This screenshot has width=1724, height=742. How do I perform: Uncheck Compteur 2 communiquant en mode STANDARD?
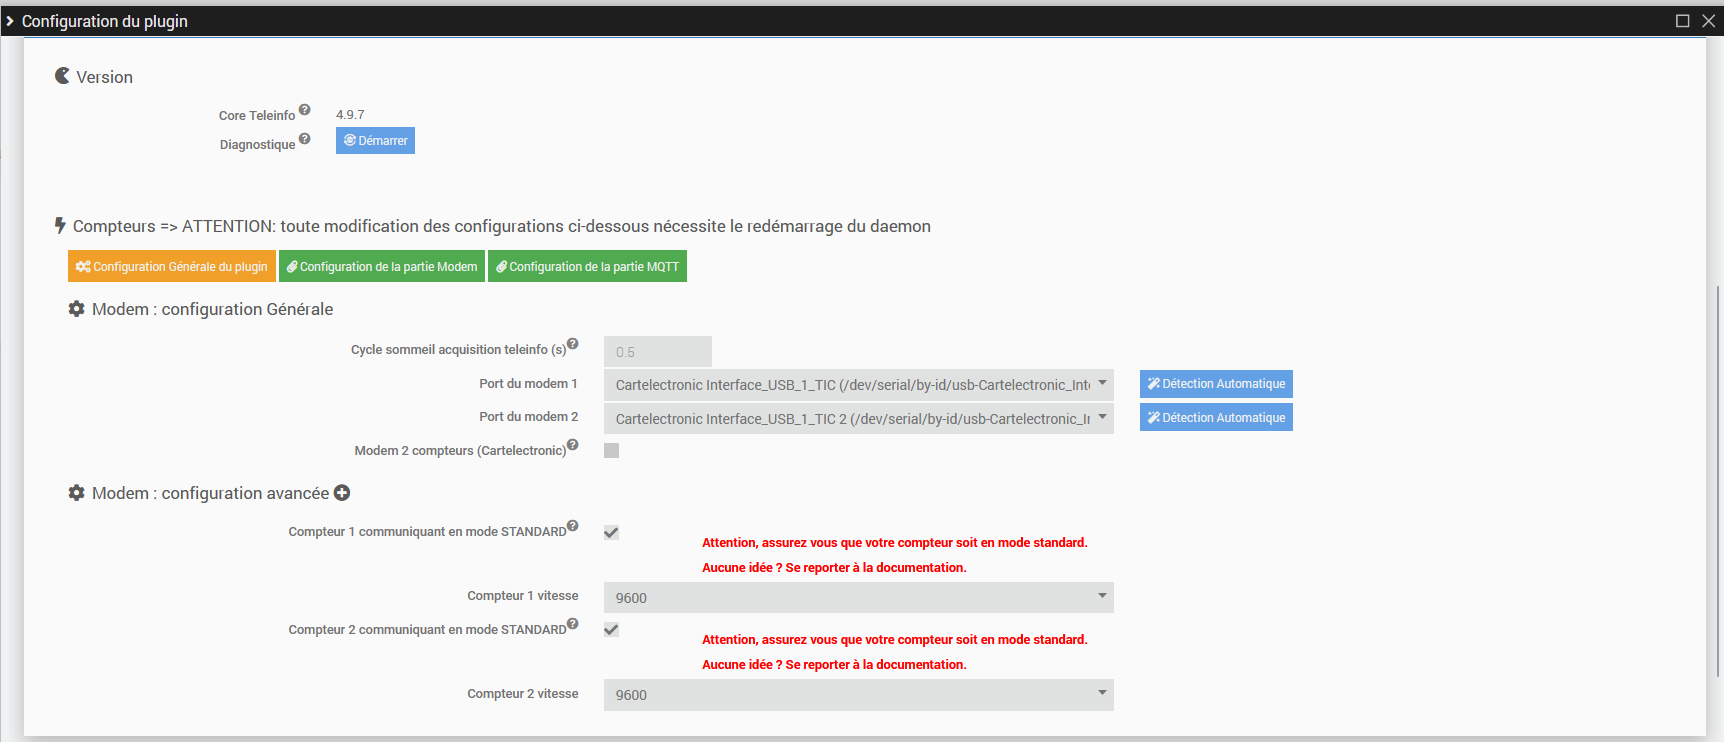tap(612, 630)
